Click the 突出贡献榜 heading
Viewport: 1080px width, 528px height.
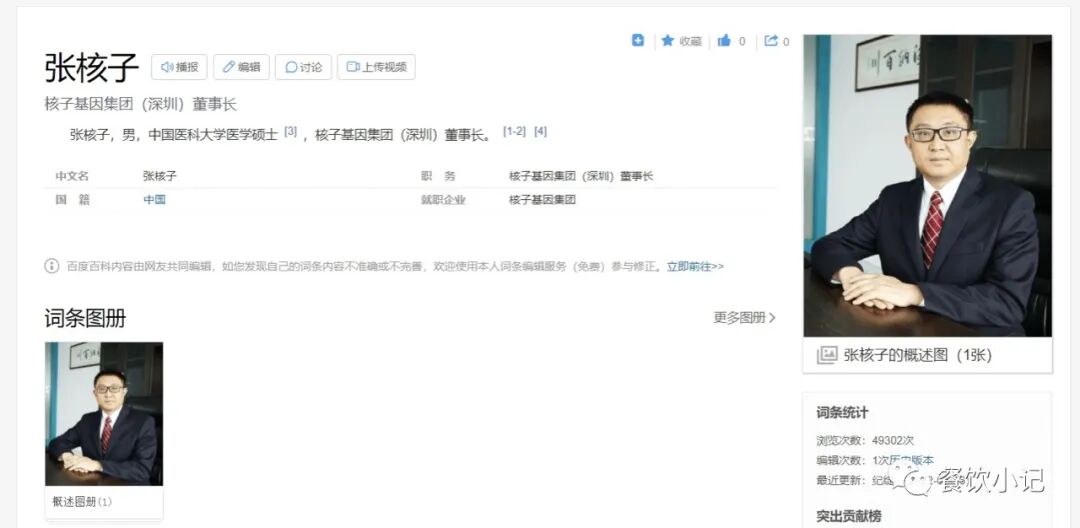849,516
